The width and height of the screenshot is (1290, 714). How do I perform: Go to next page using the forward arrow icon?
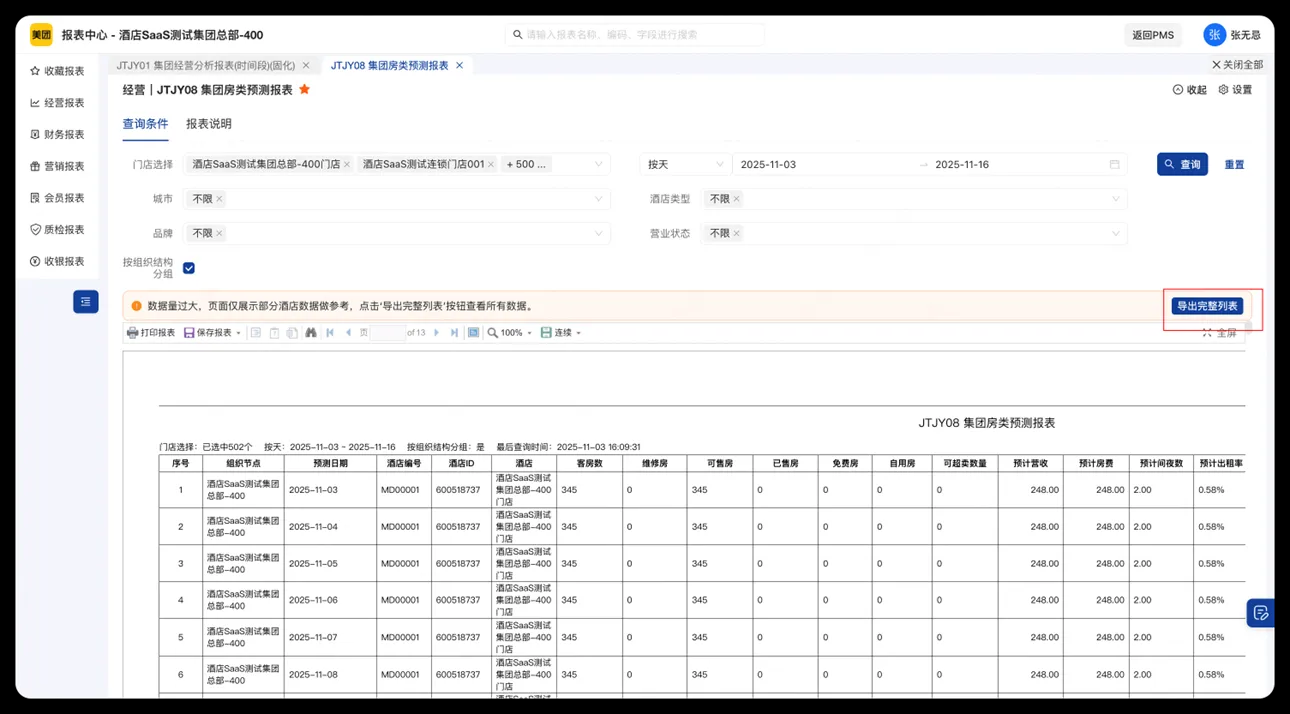pyautogui.click(x=437, y=332)
